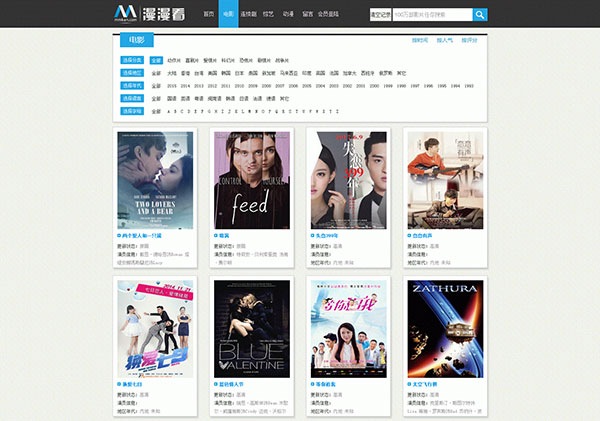Click the magnifier search button

pyautogui.click(x=480, y=15)
